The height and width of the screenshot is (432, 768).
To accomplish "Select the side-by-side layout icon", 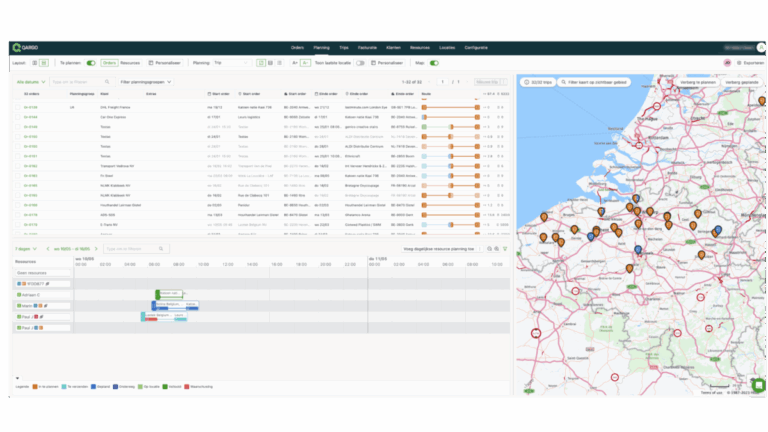I will tap(34, 63).
